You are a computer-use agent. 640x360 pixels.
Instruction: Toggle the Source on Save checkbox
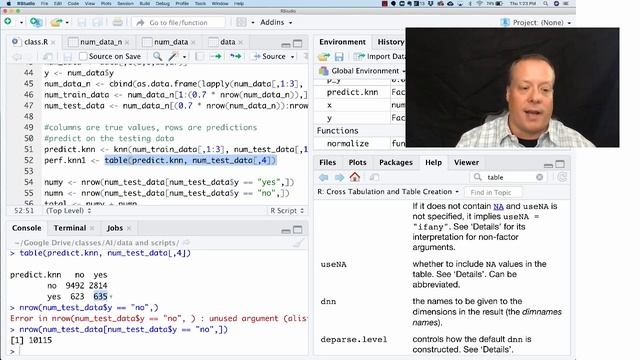click(83, 56)
